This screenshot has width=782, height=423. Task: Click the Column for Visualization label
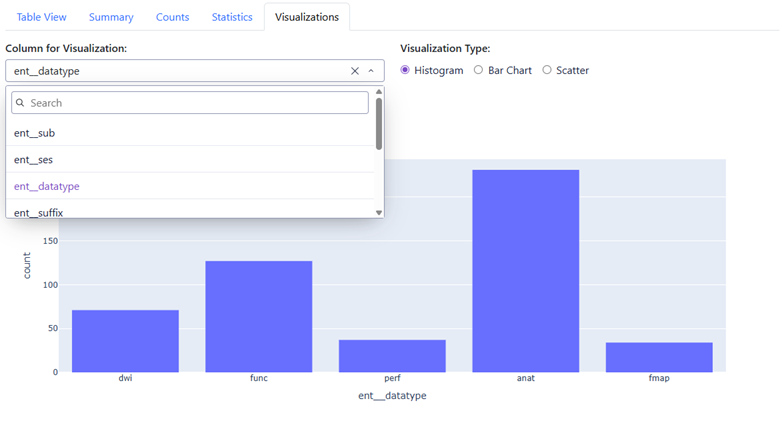coord(66,48)
